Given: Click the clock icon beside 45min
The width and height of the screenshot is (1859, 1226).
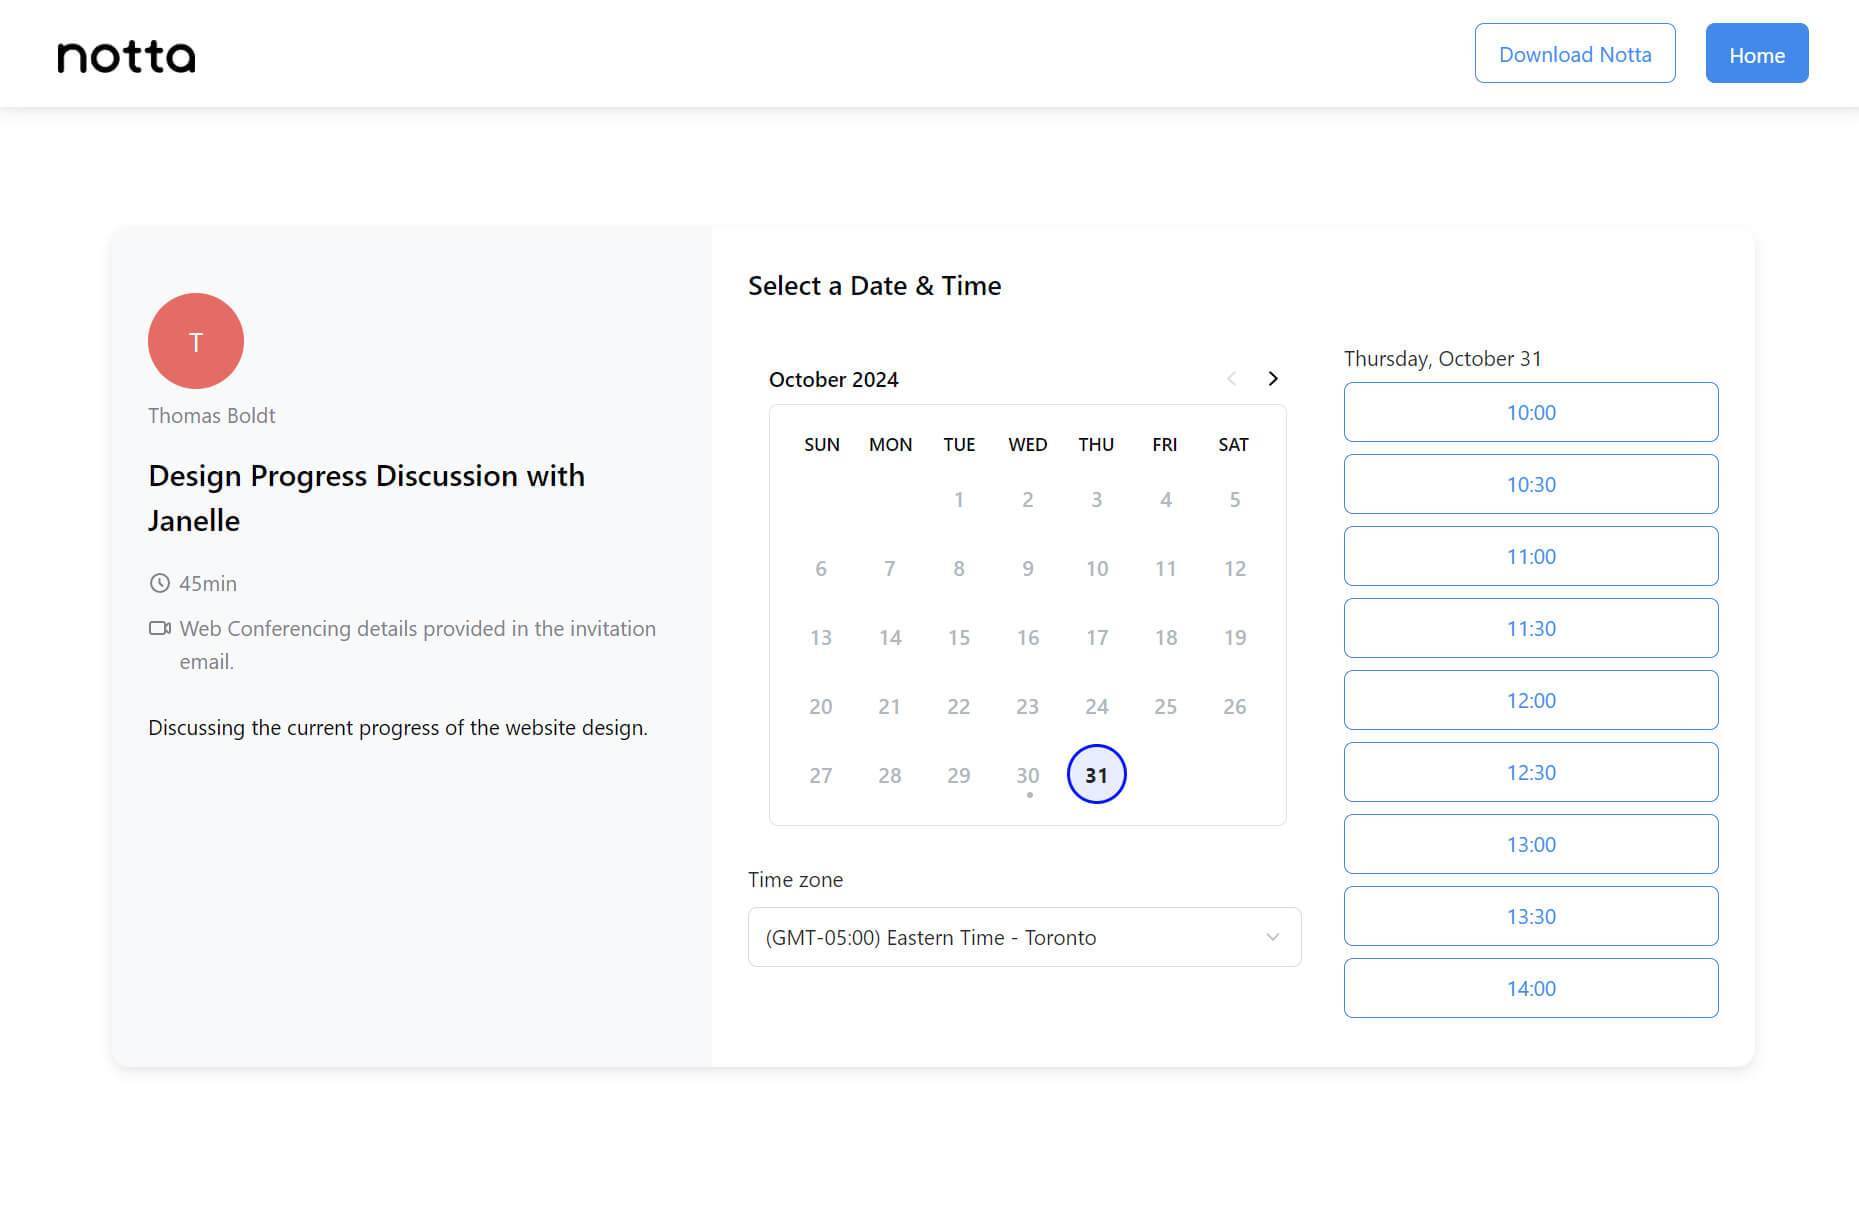Looking at the screenshot, I should [159, 583].
